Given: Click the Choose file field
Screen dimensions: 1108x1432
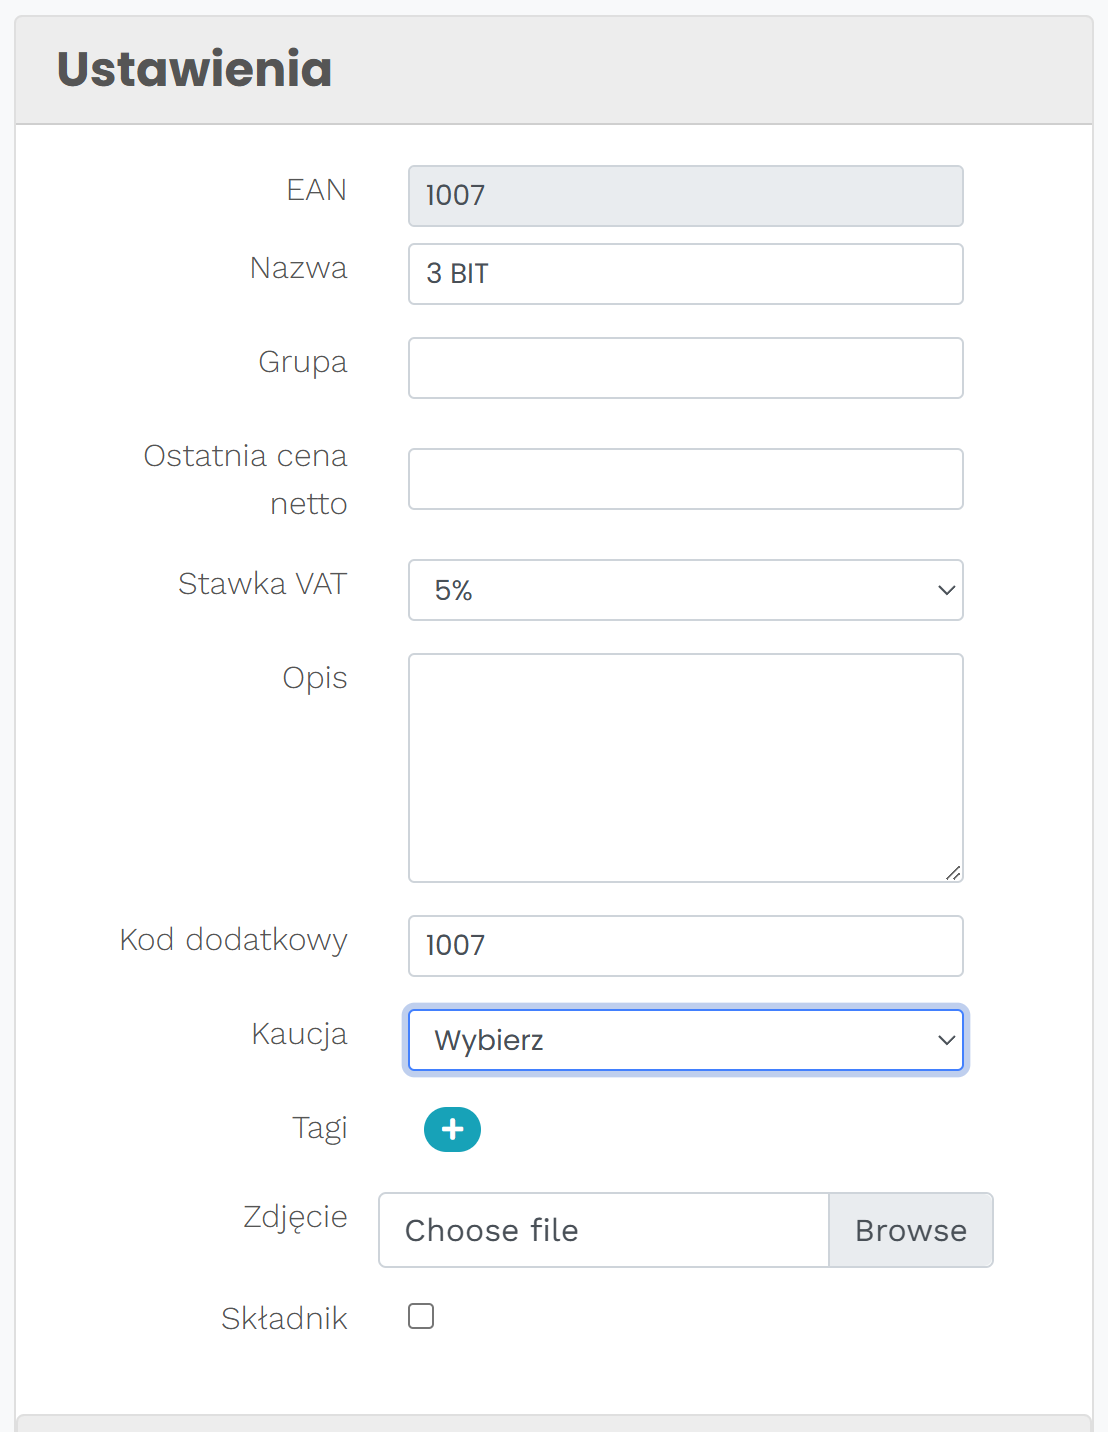Looking at the screenshot, I should pyautogui.click(x=603, y=1230).
